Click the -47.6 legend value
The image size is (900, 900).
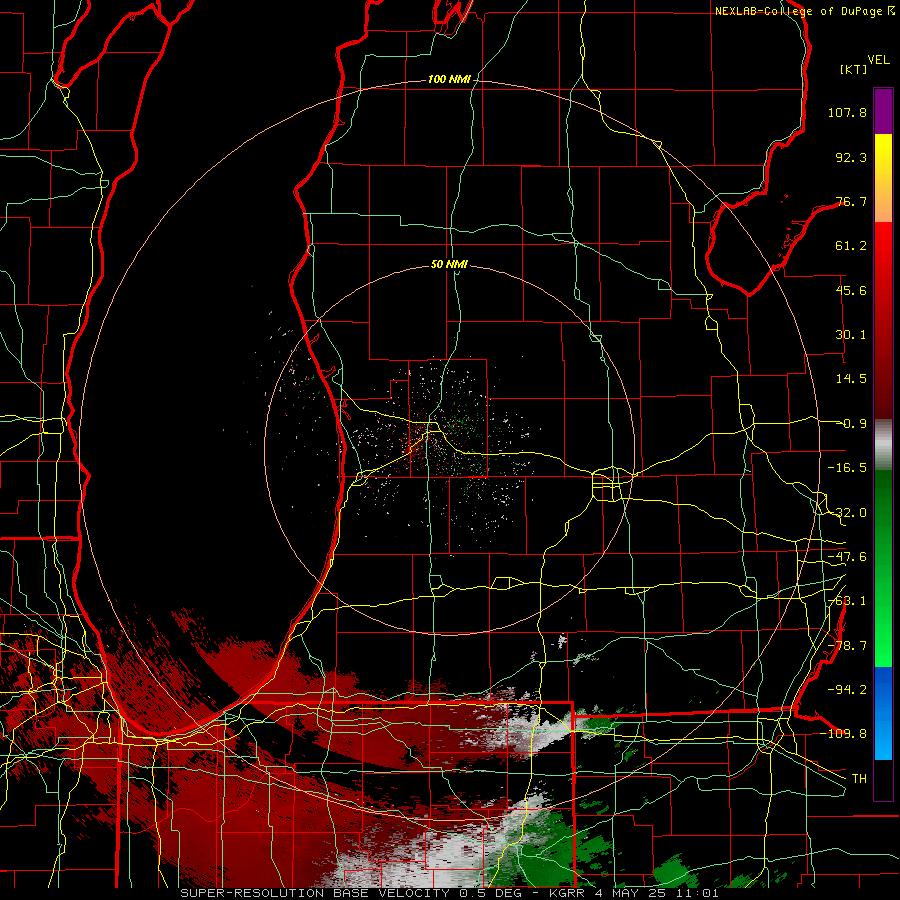847,557
